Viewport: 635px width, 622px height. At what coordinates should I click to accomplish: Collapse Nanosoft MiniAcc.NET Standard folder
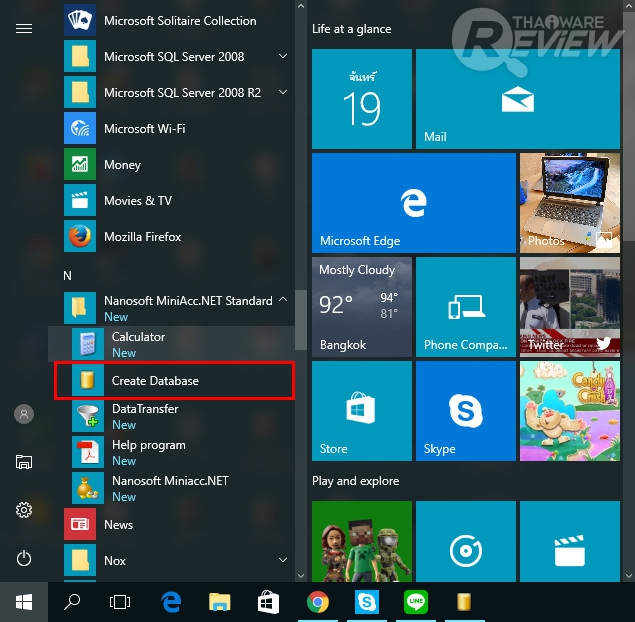283,300
